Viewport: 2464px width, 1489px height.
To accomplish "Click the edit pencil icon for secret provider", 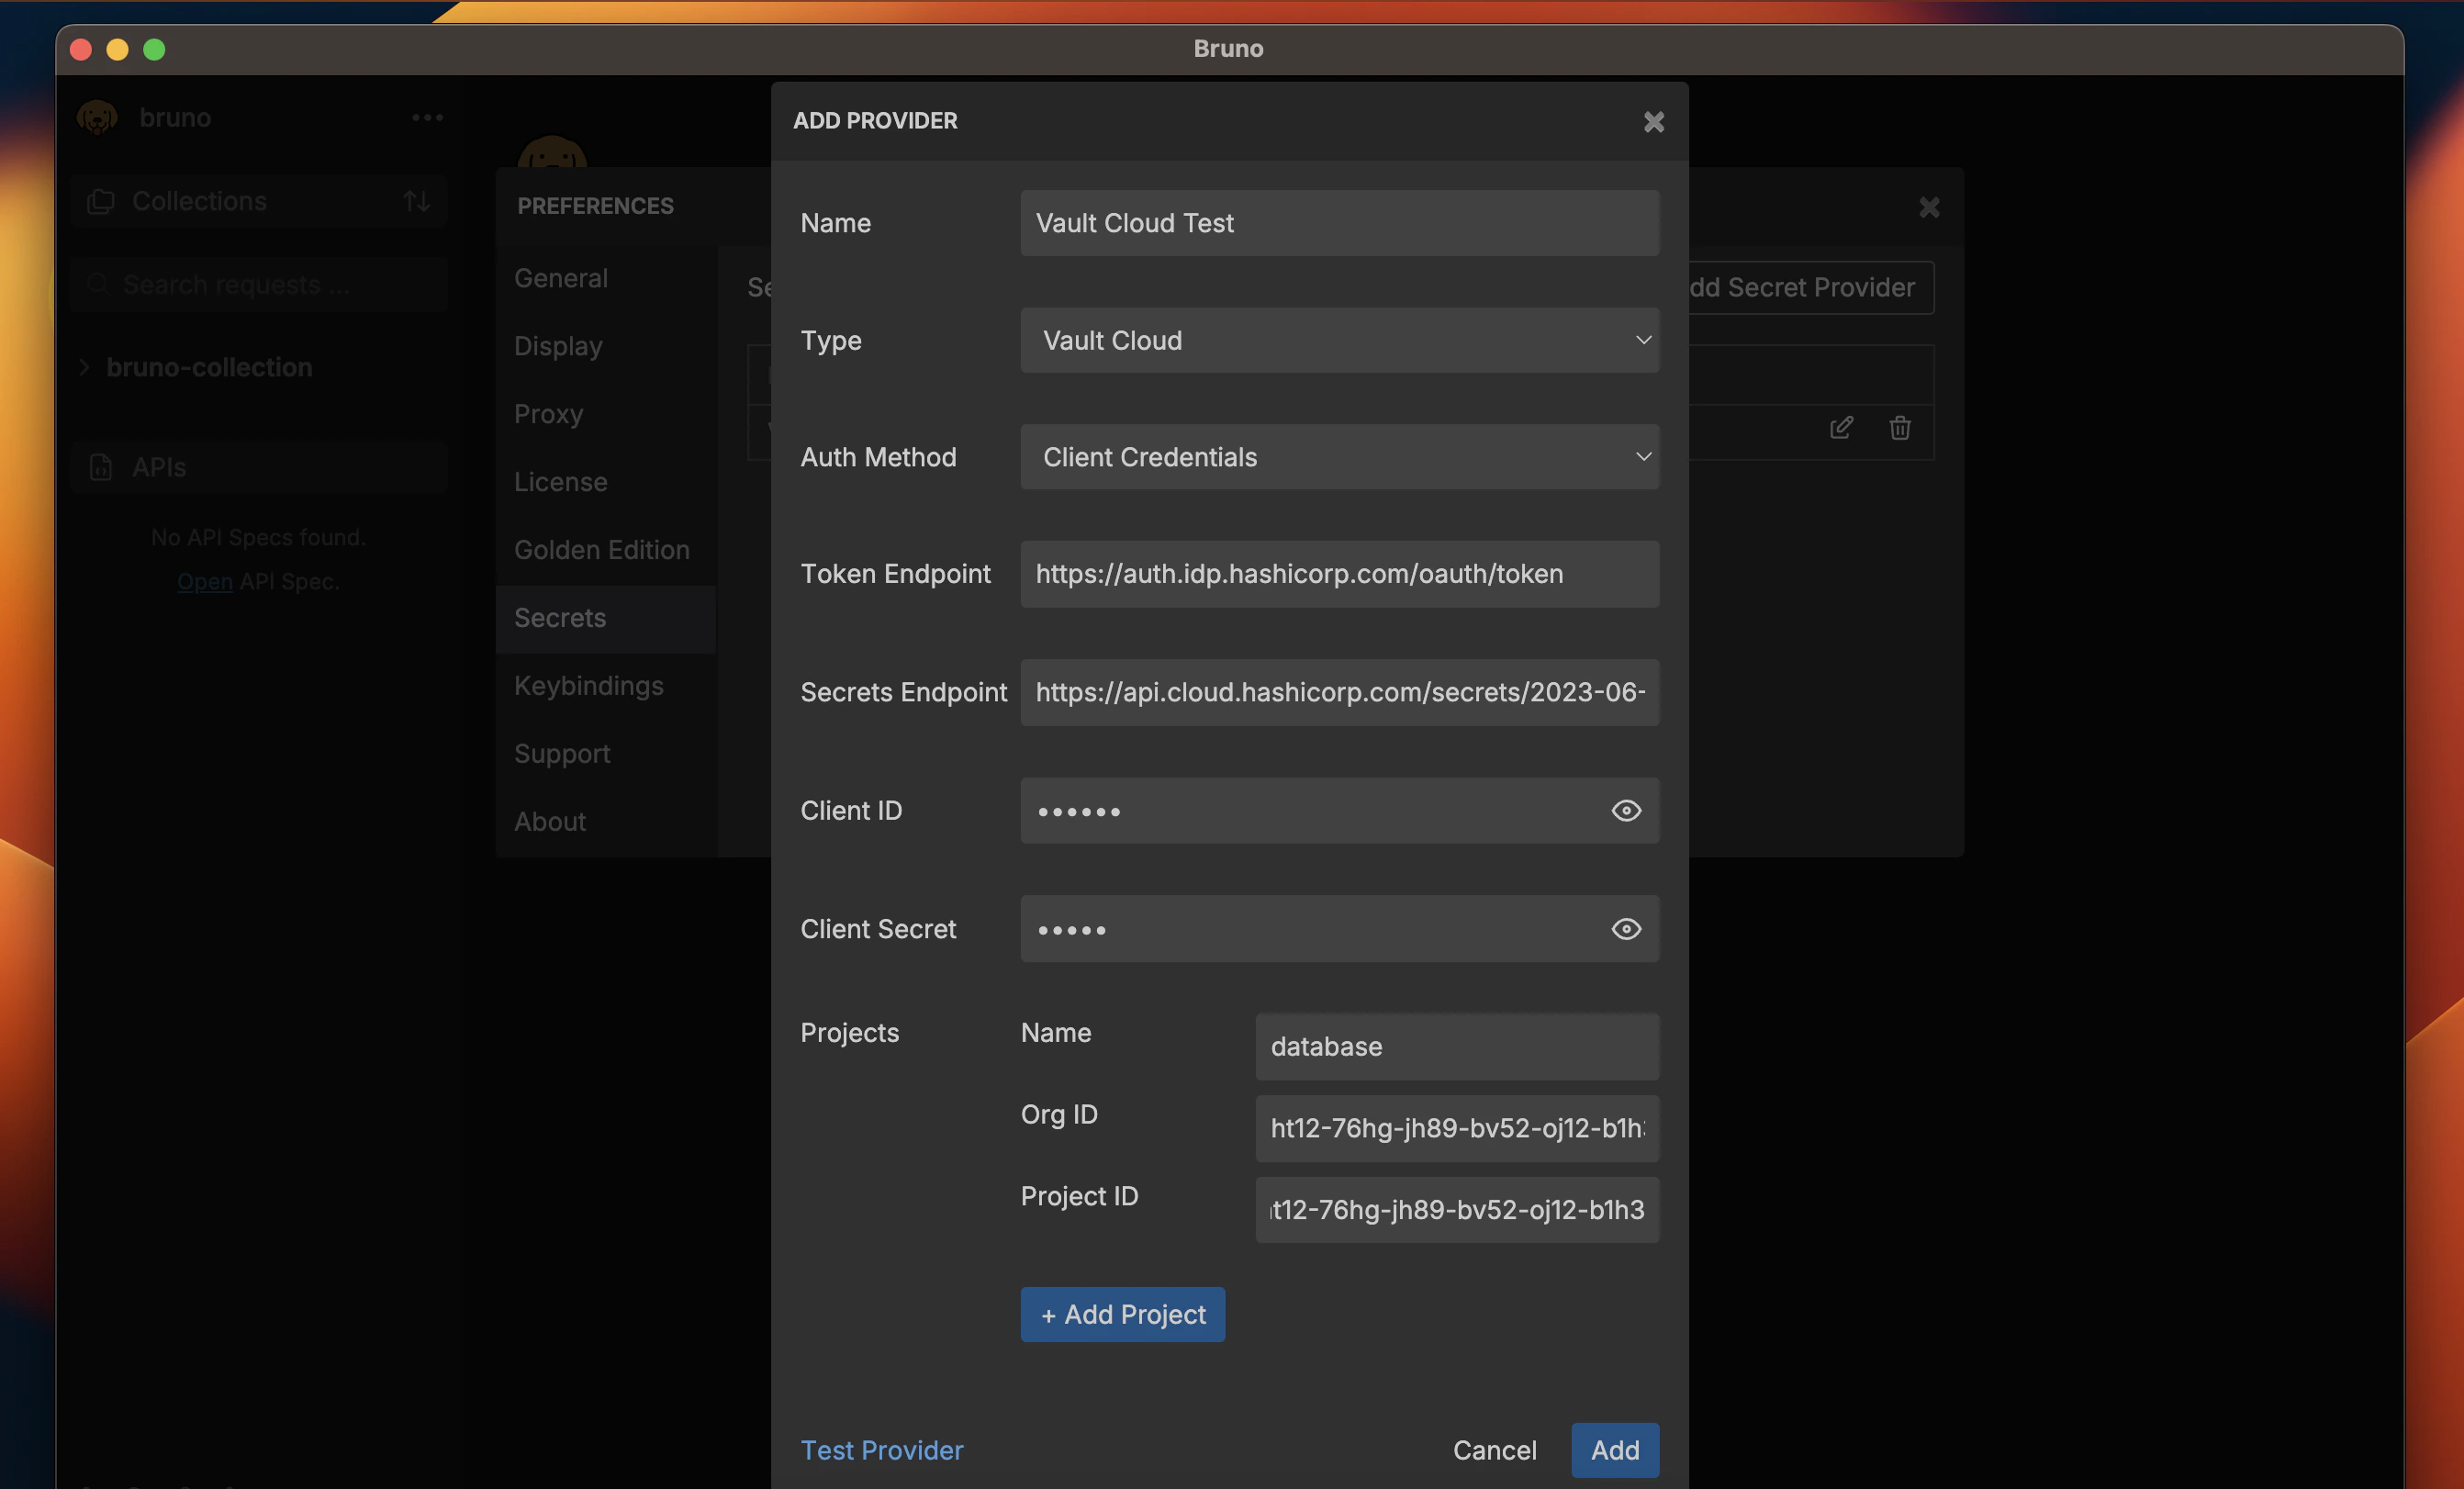I will (1841, 428).
